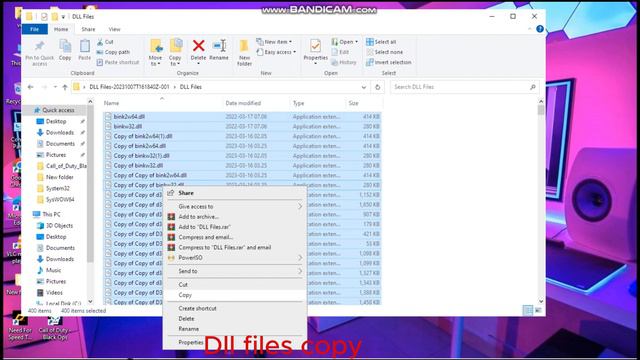Screen dimensions: 640x360
Task: Open the File tab
Action: pos(35,29)
